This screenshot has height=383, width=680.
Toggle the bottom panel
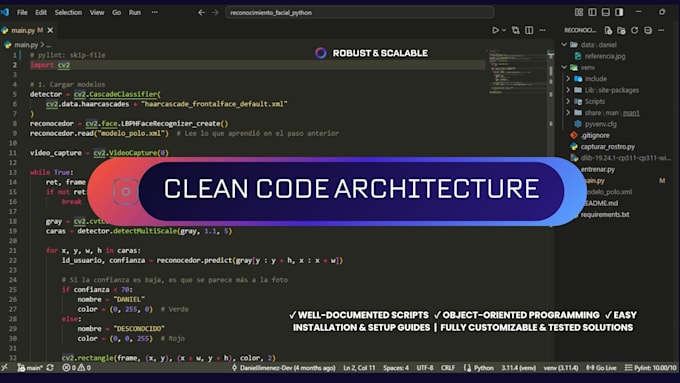(606, 12)
